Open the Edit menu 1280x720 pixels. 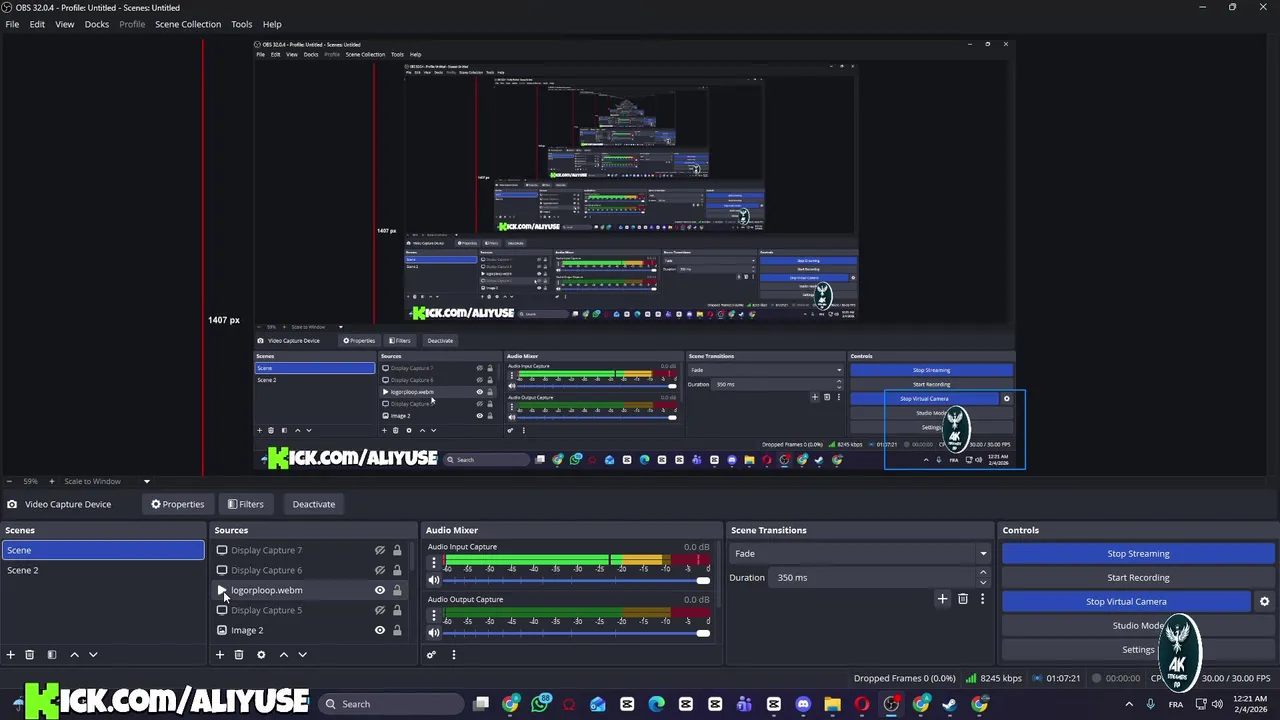(x=37, y=24)
